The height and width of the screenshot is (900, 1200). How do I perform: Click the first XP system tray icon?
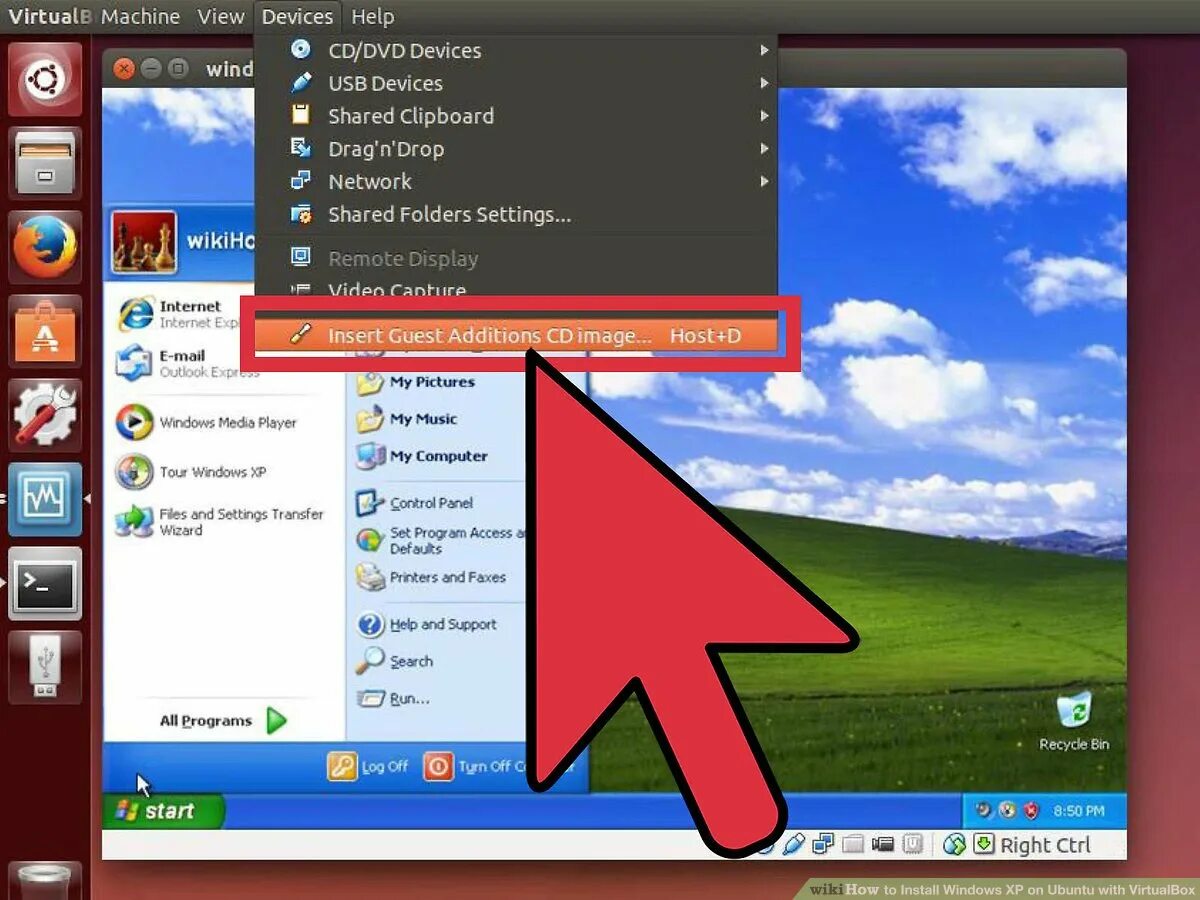click(x=984, y=811)
